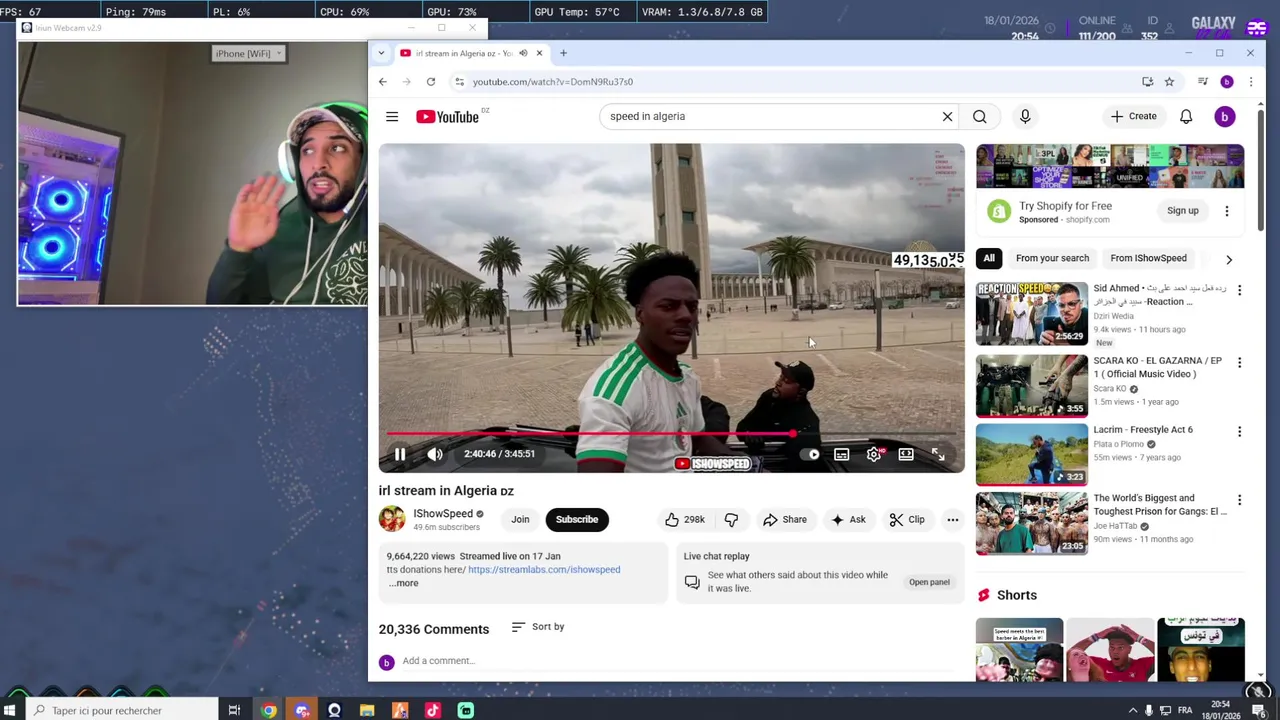The width and height of the screenshot is (1280, 720).
Task: Open Sid Ahmed Reaction video thumbnail
Action: pos(1032,314)
